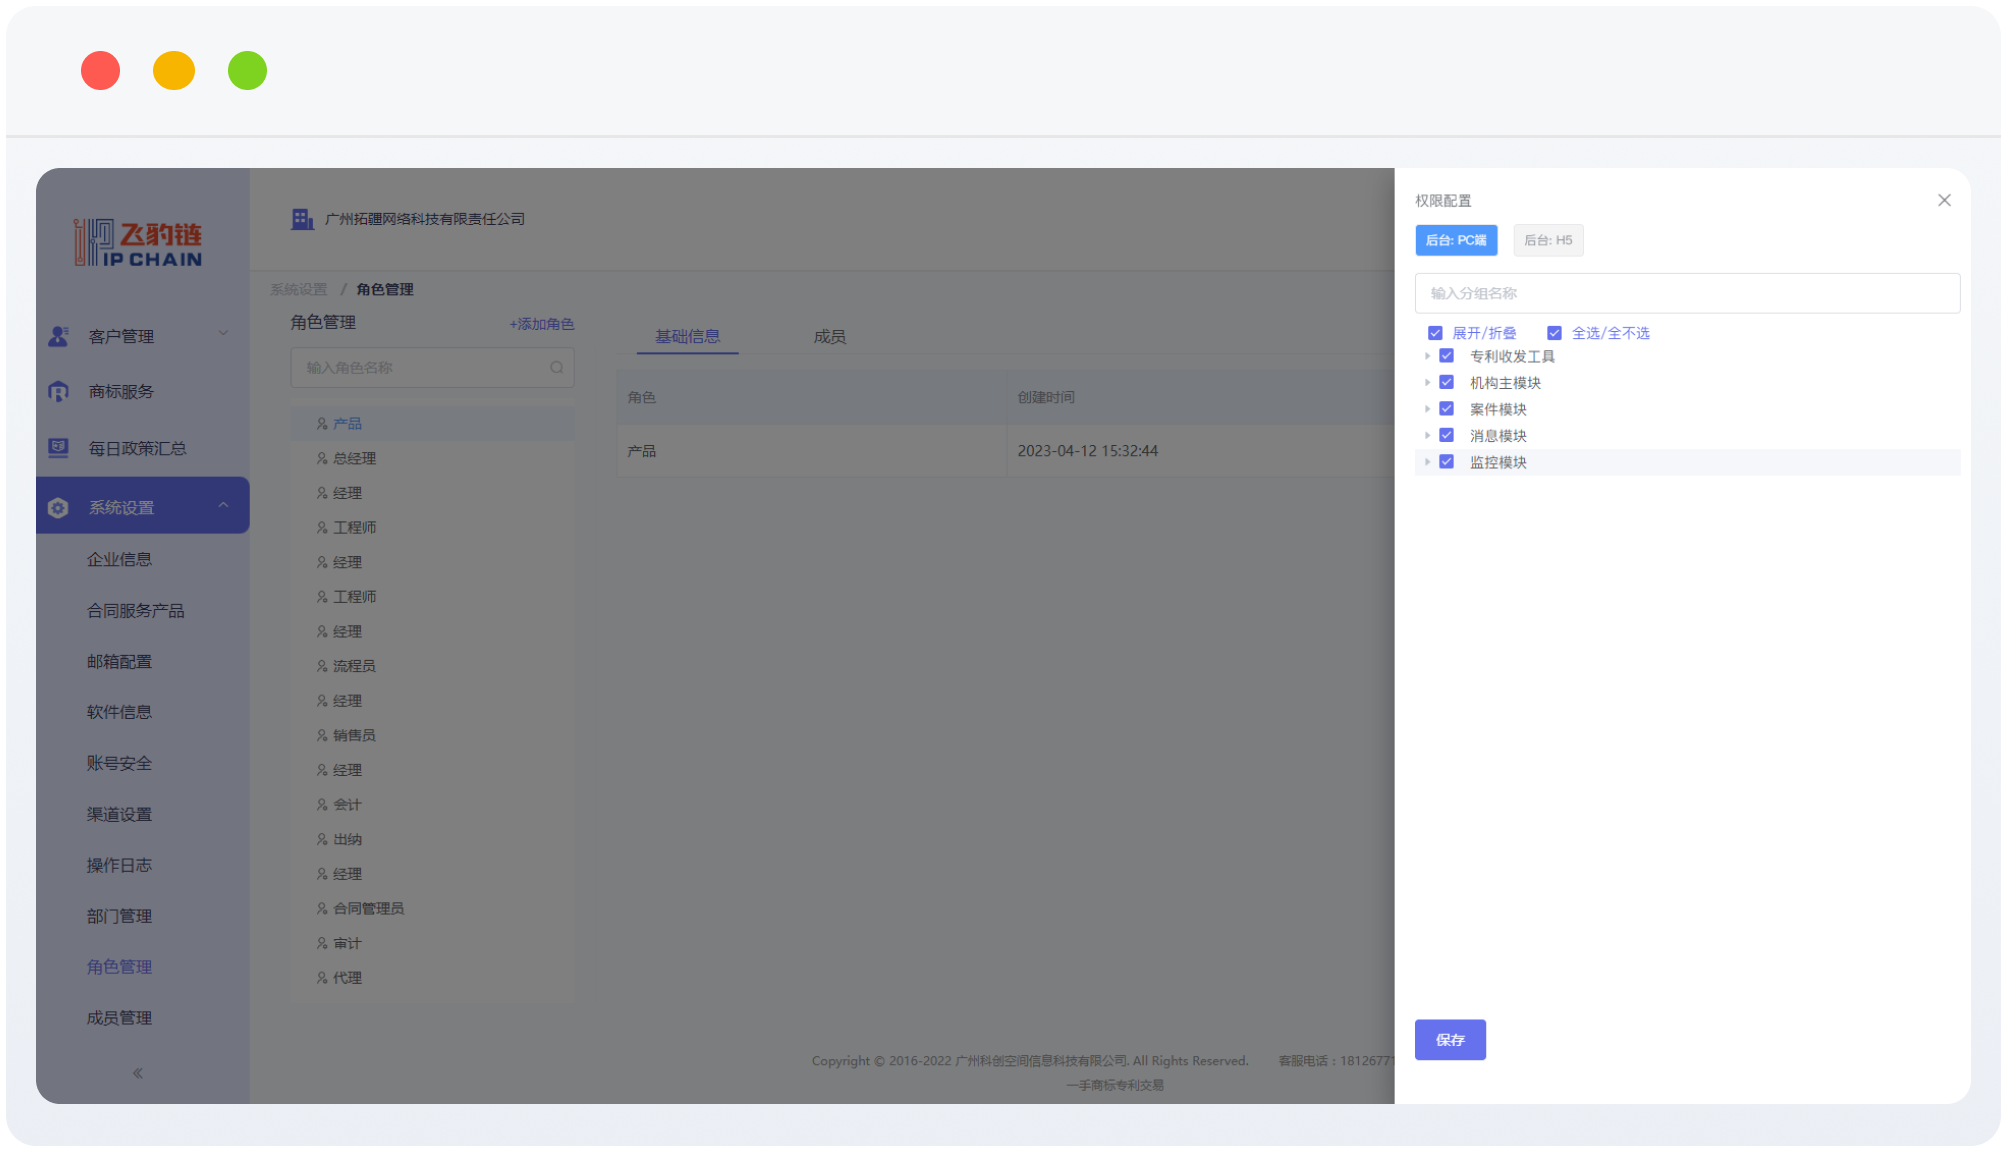Expand the 机构主模块 tree node arrow
This screenshot has height=1152, width=2007.
tap(1427, 383)
